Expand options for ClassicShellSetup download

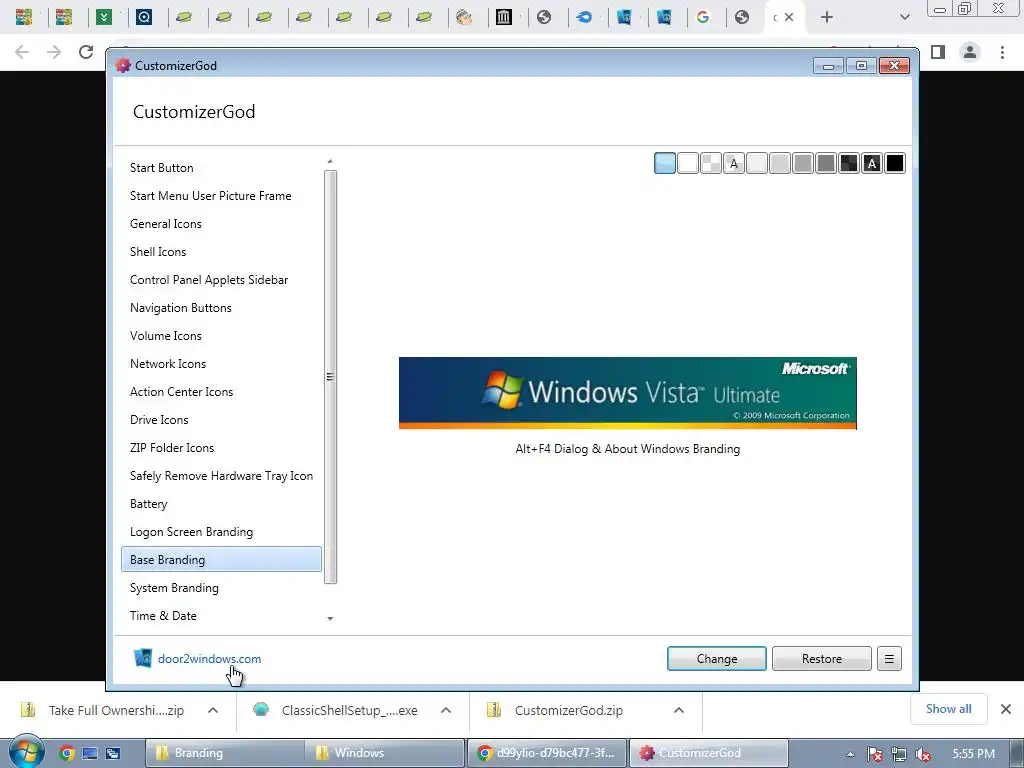pyautogui.click(x=446, y=710)
